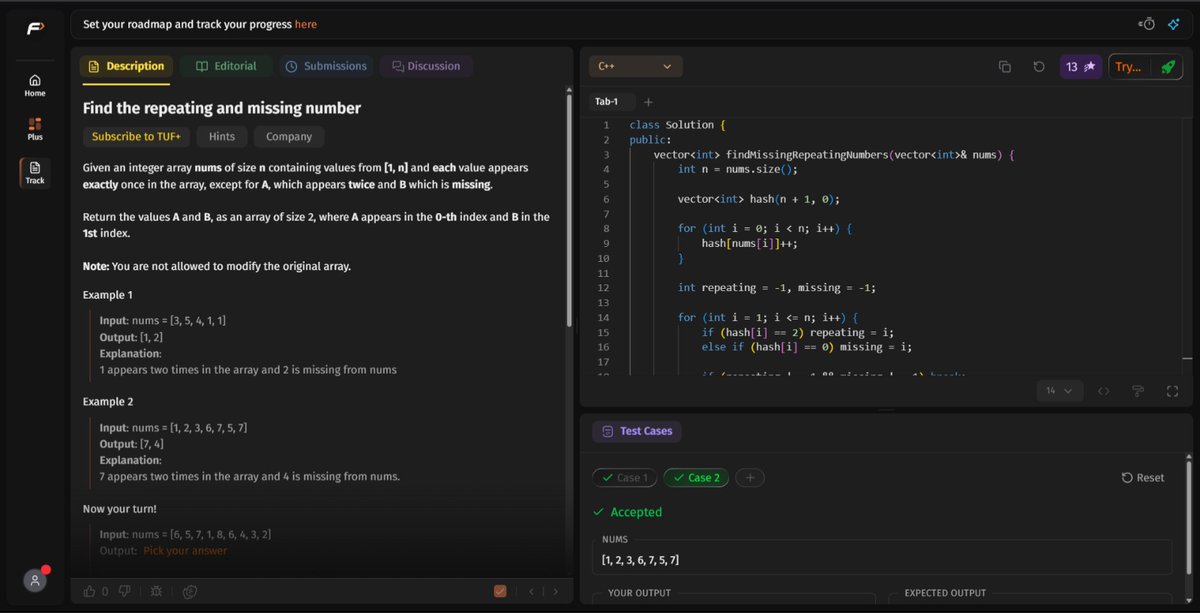
Task: Click the coins icon in footer
Action: click(x=190, y=591)
